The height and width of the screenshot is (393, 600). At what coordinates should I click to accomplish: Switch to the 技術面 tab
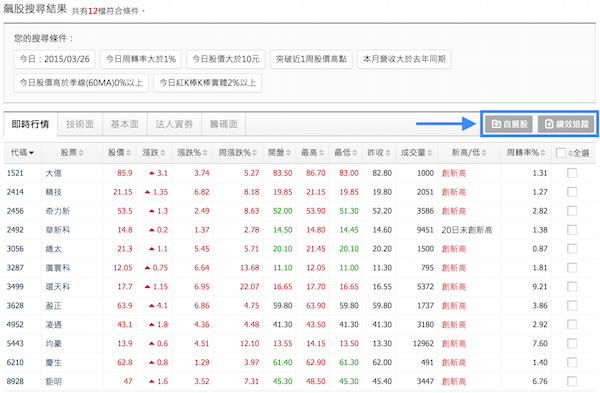click(80, 124)
